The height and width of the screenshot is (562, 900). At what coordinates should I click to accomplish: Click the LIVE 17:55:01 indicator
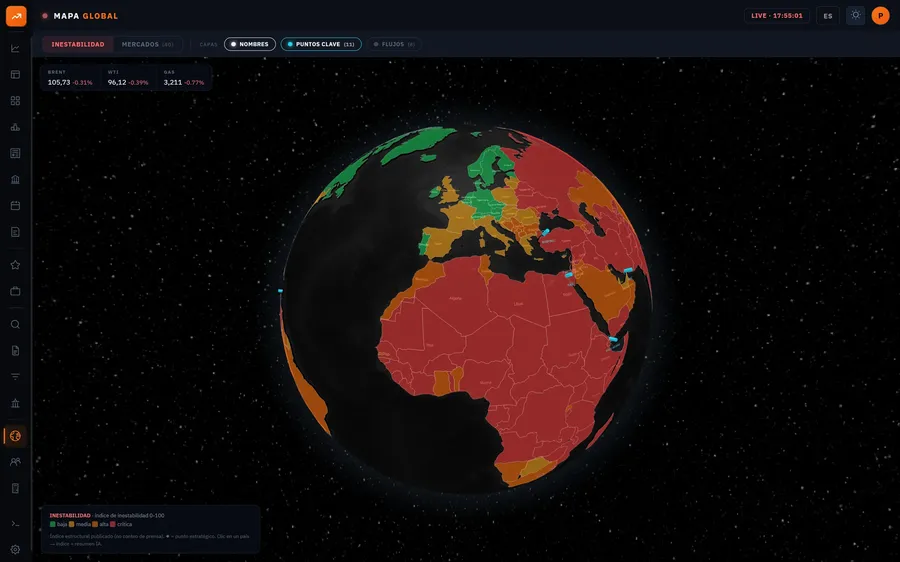pos(777,15)
